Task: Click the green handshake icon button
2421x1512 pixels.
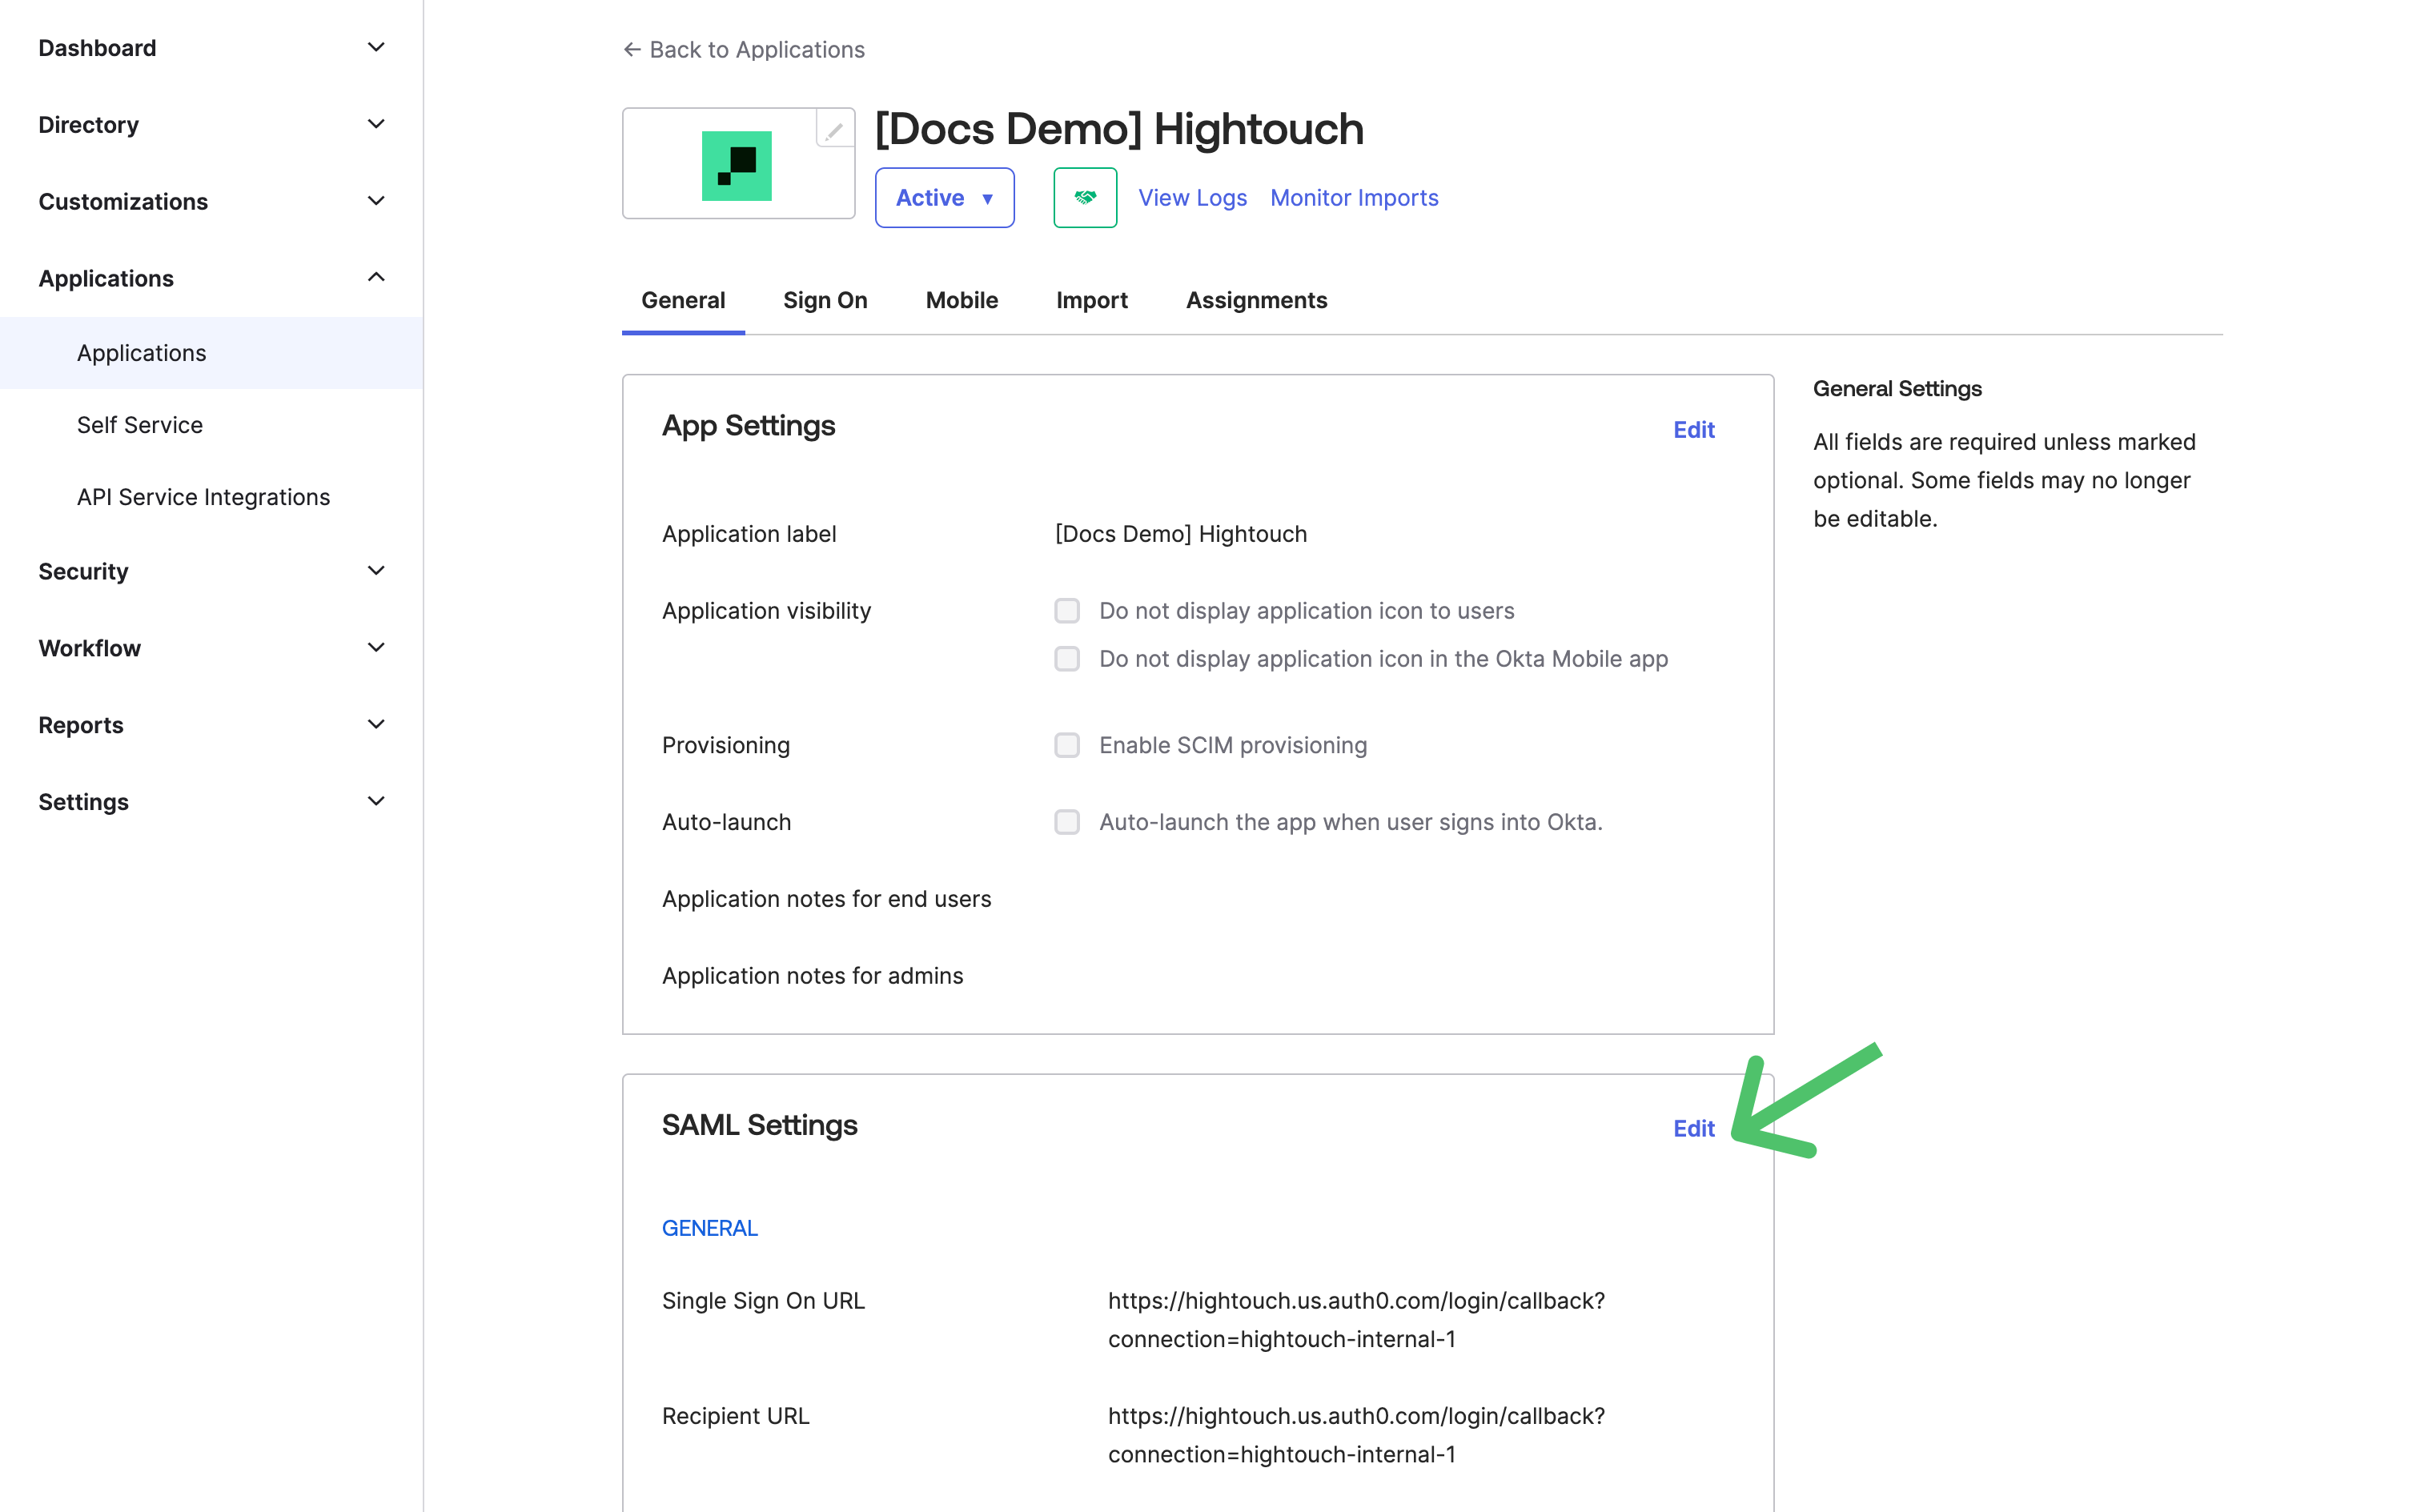Action: [1084, 198]
